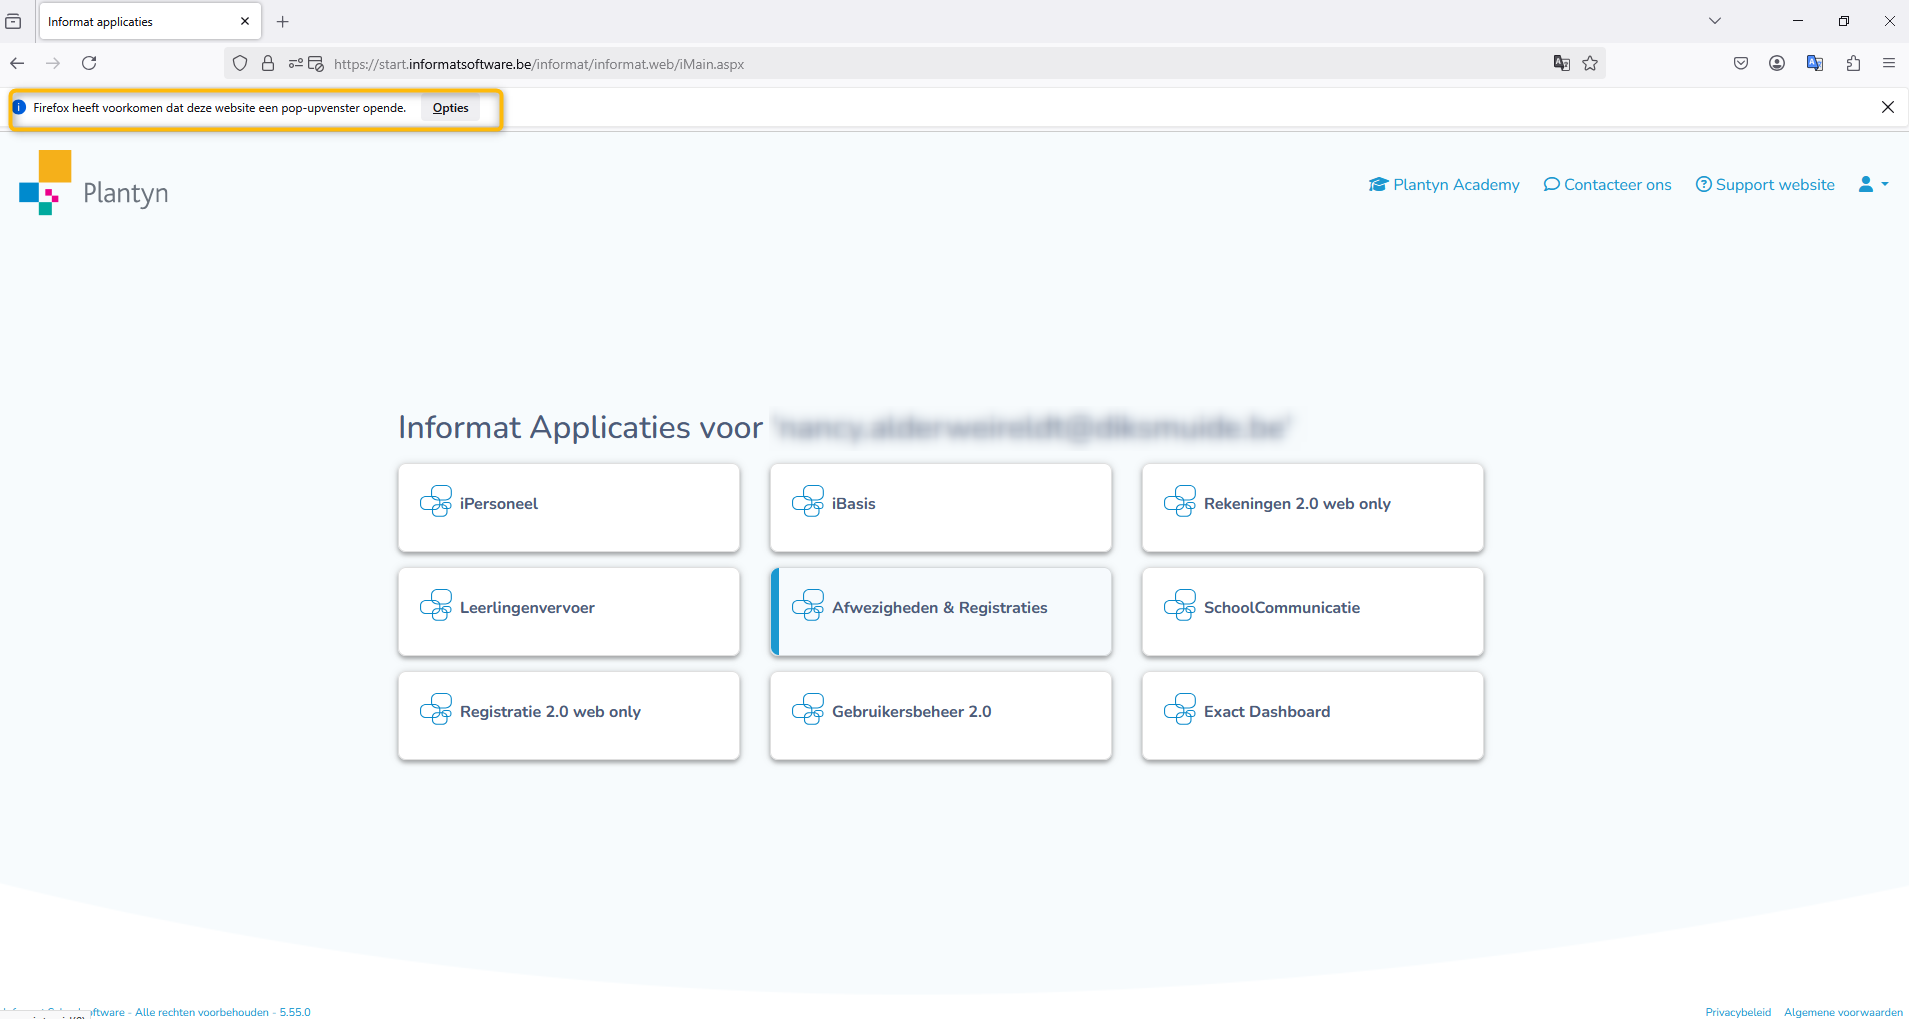This screenshot has height=1019, width=1909.
Task: Translate this page via address bar icon
Action: tap(1562, 63)
